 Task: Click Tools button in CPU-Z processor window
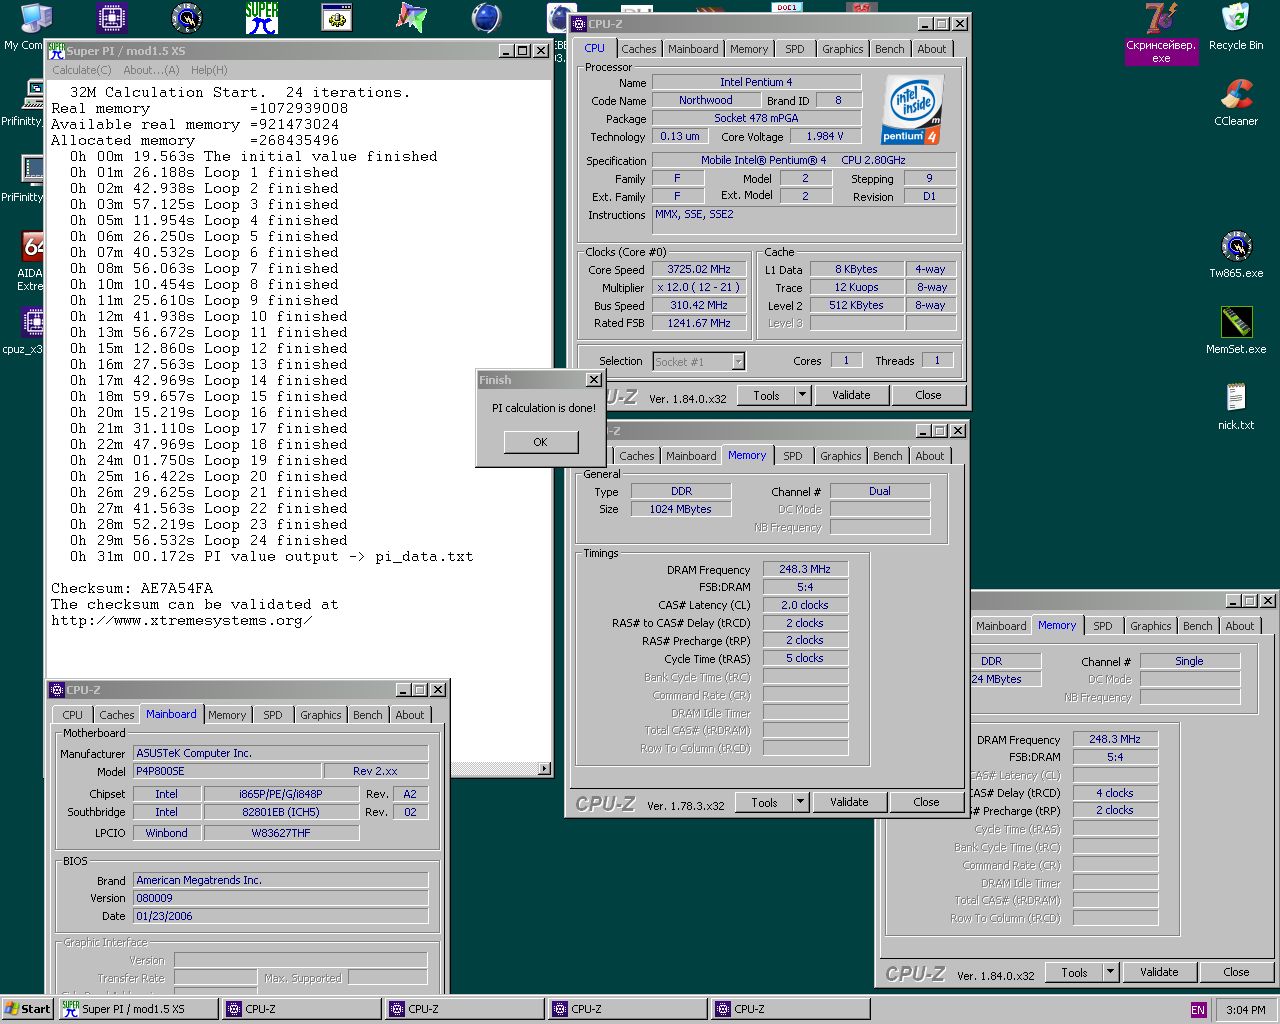pyautogui.click(x=766, y=395)
